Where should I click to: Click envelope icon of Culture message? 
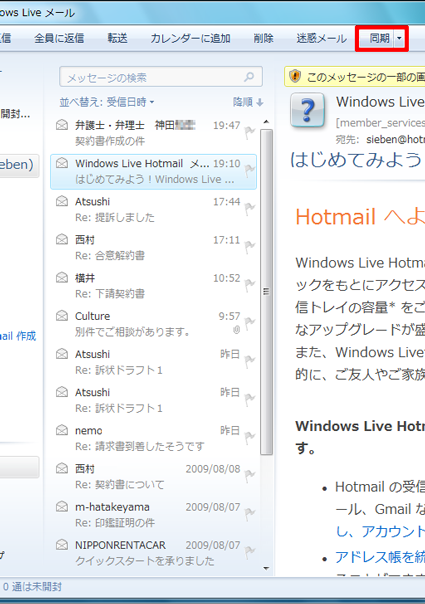pyautogui.click(x=62, y=316)
